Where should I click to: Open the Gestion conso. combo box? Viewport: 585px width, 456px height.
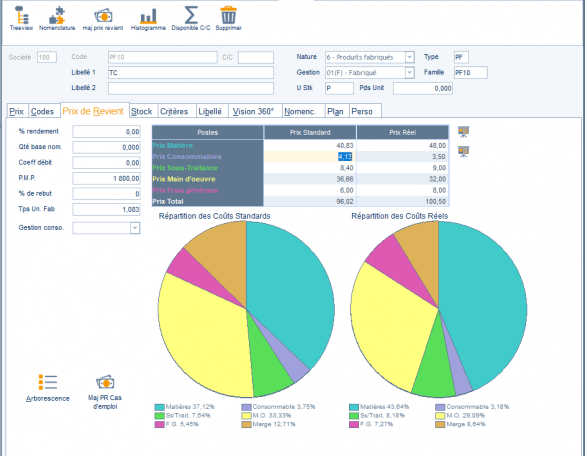pyautogui.click(x=106, y=228)
